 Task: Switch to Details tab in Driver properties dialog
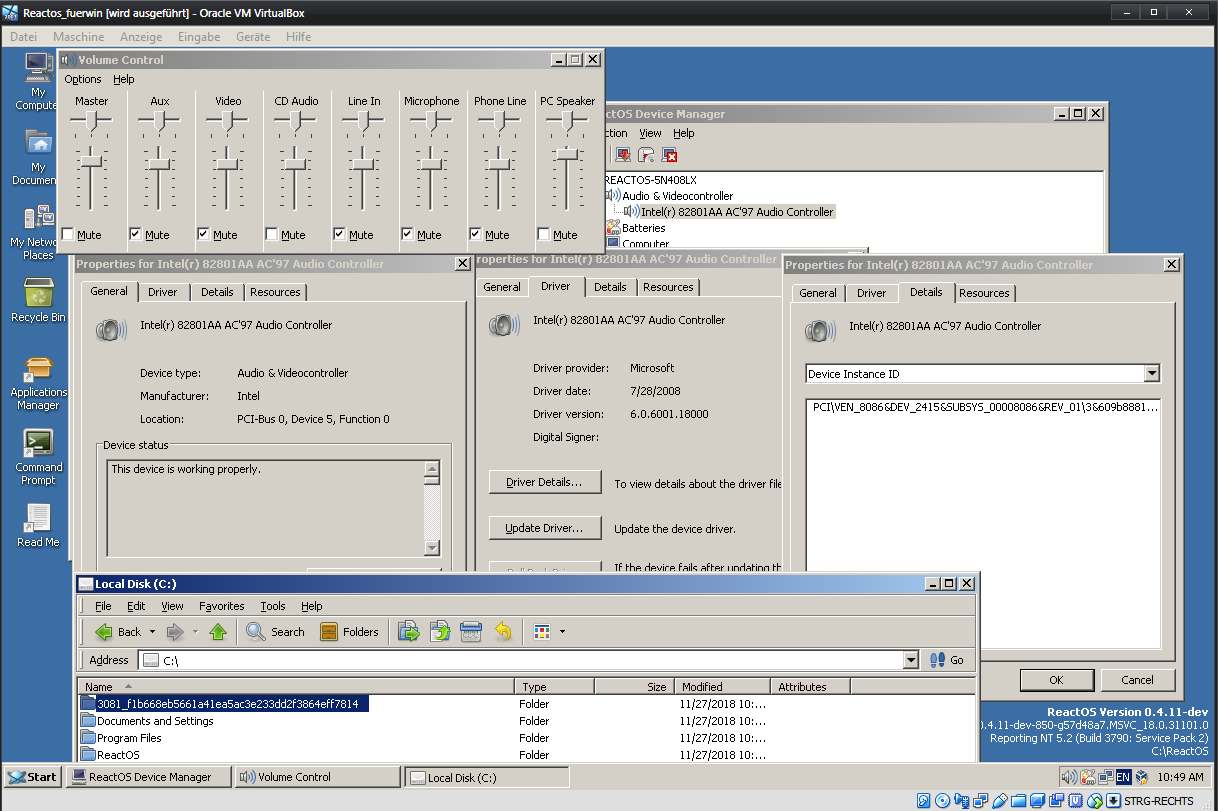[x=610, y=287]
